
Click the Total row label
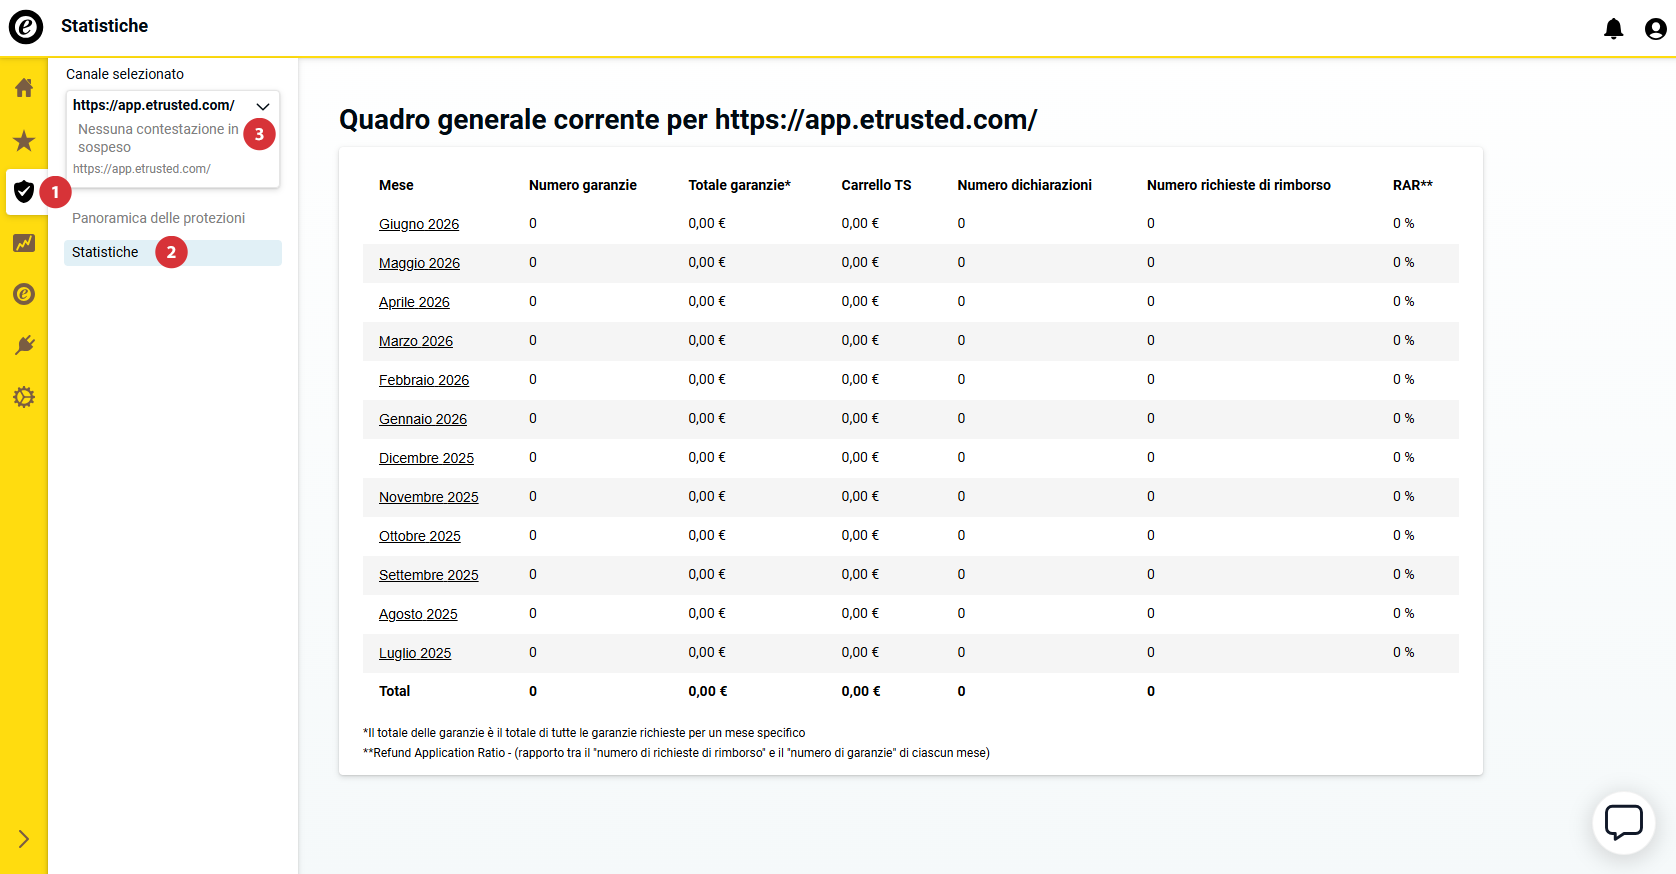click(x=394, y=691)
